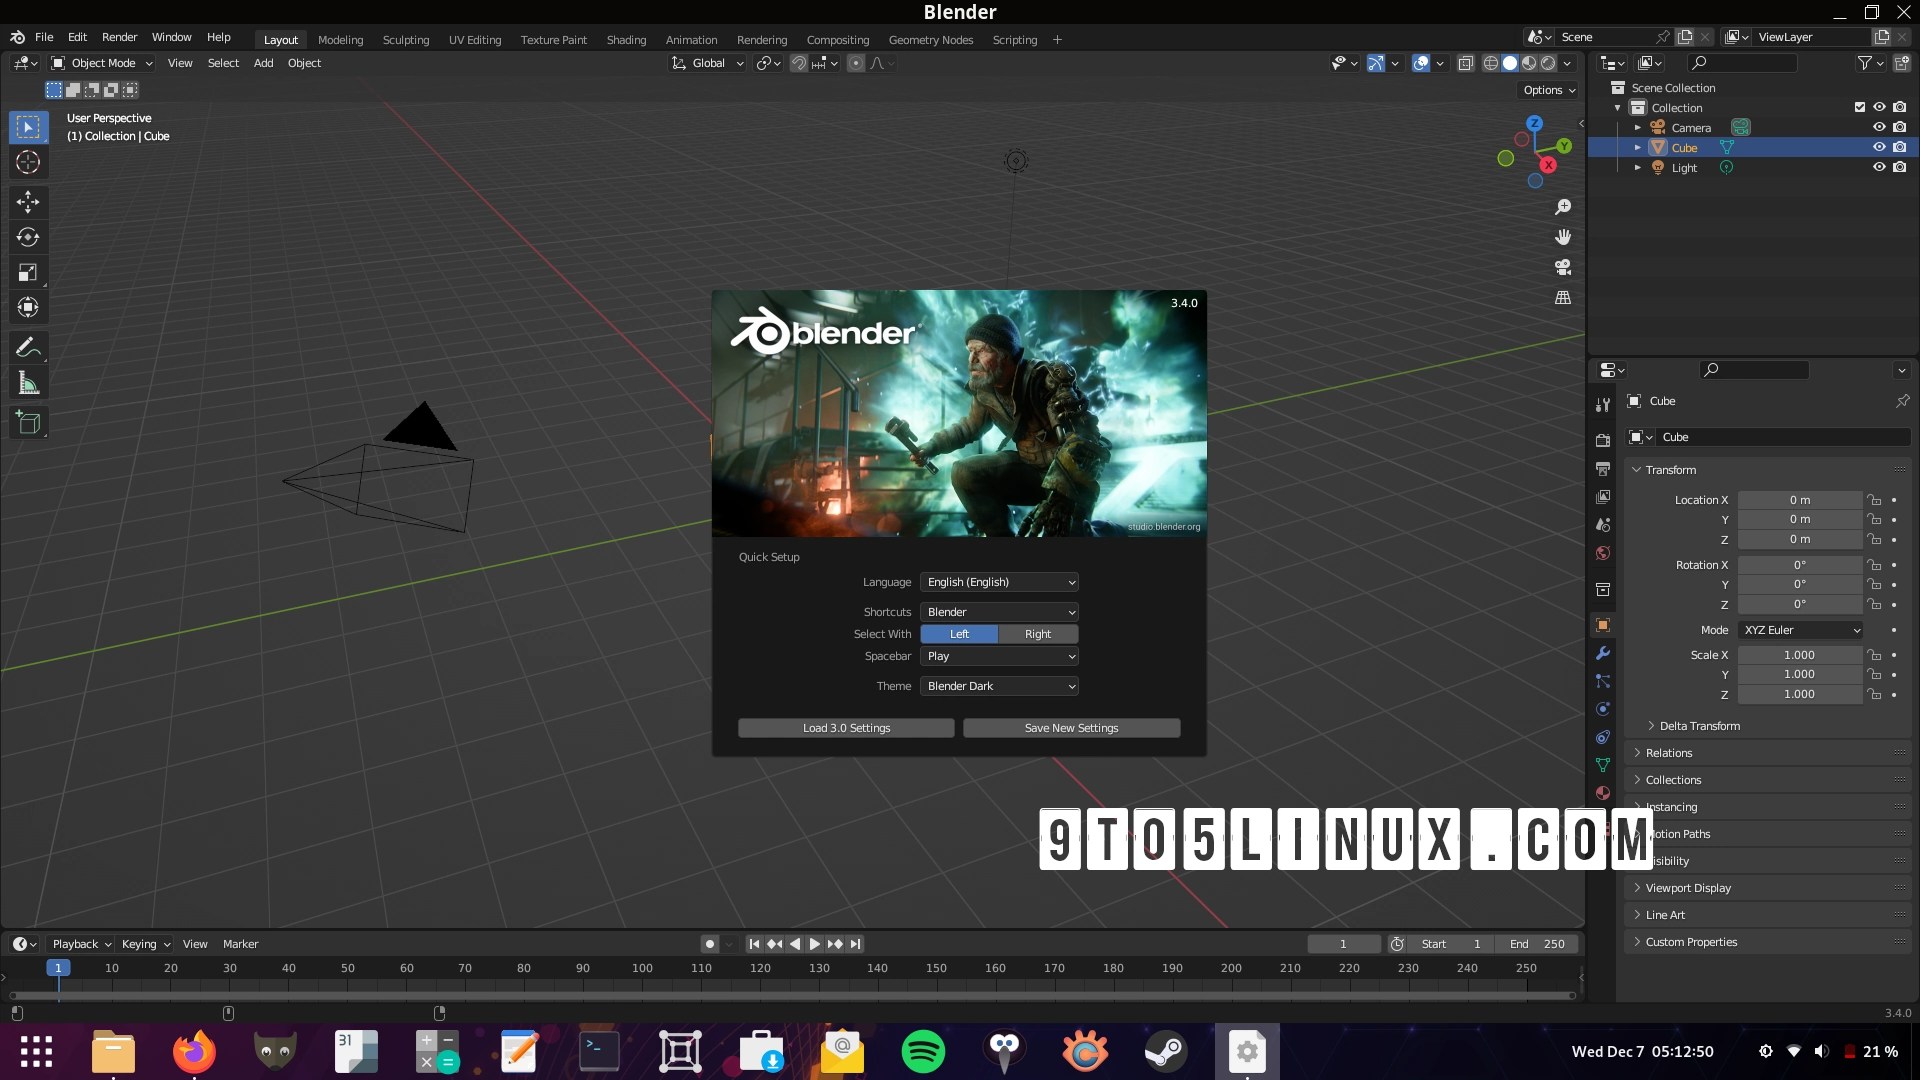Image resolution: width=1920 pixels, height=1080 pixels.
Task: Choose the Add Cube tool
Action: click(28, 422)
